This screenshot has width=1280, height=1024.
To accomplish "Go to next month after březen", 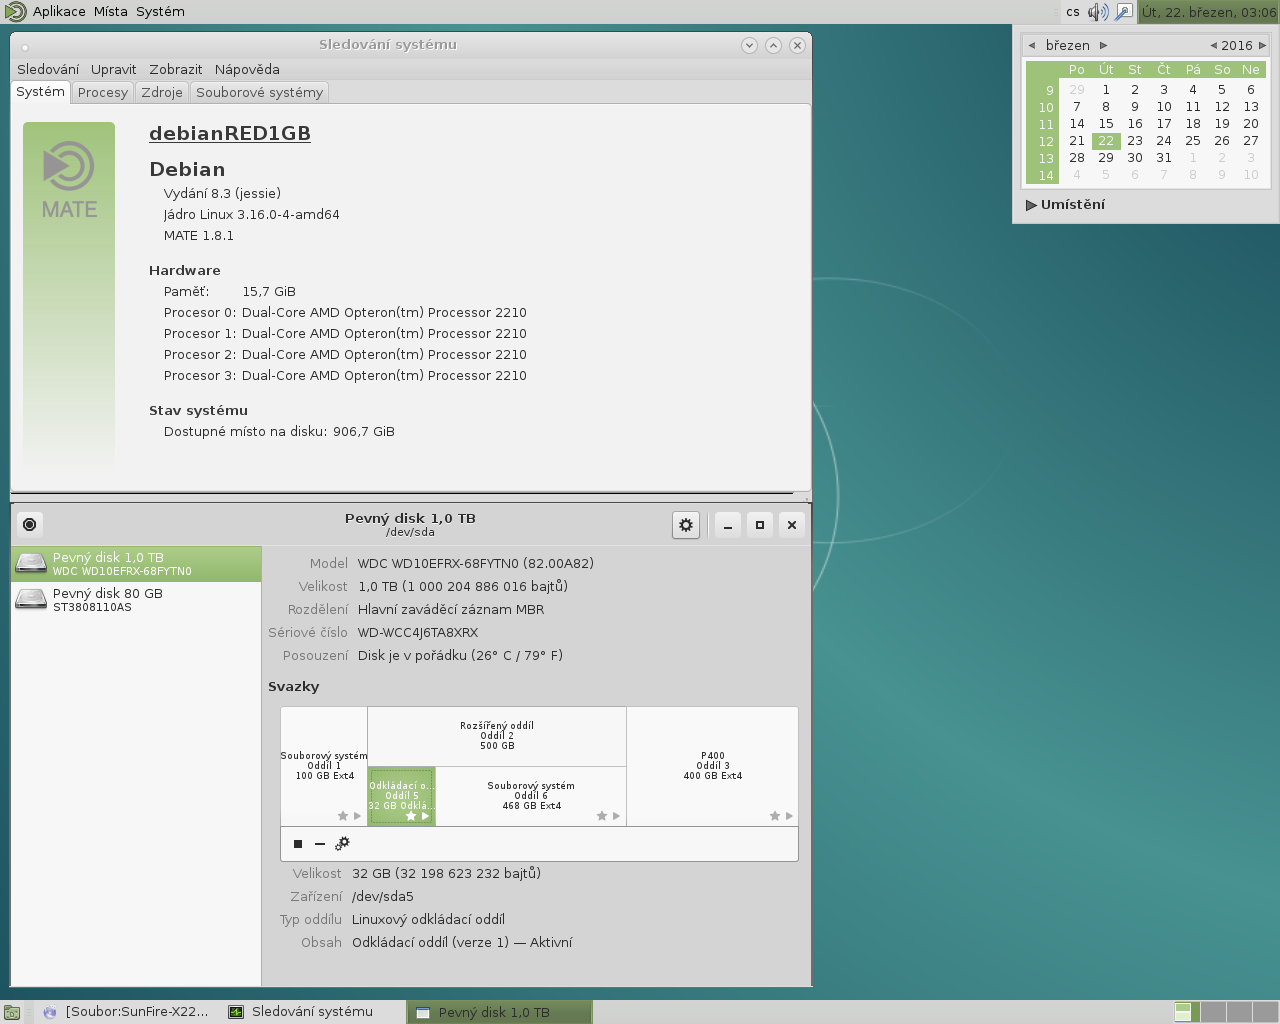I will [x=1104, y=45].
